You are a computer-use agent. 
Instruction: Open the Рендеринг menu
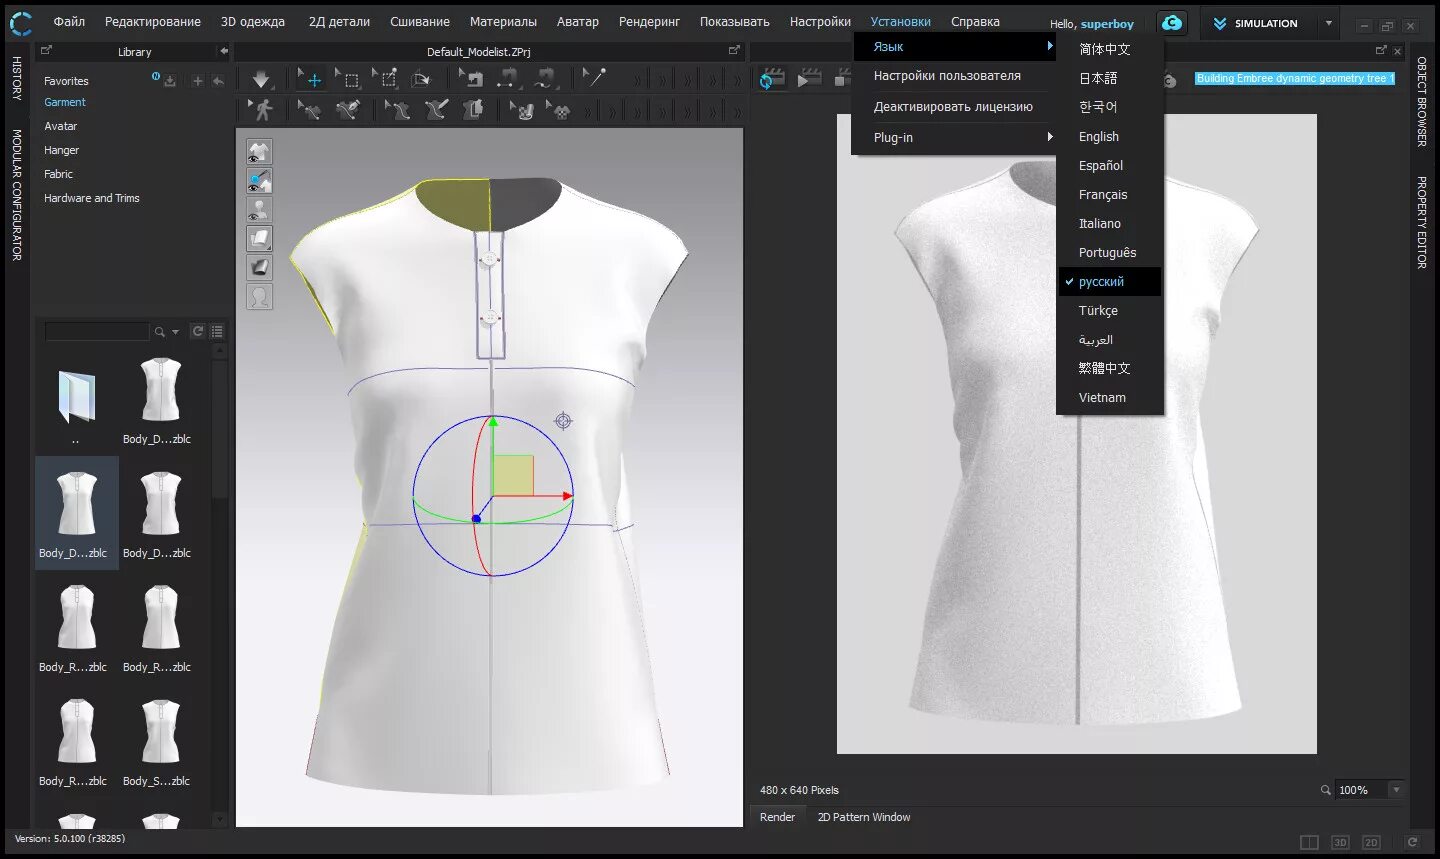click(x=649, y=21)
